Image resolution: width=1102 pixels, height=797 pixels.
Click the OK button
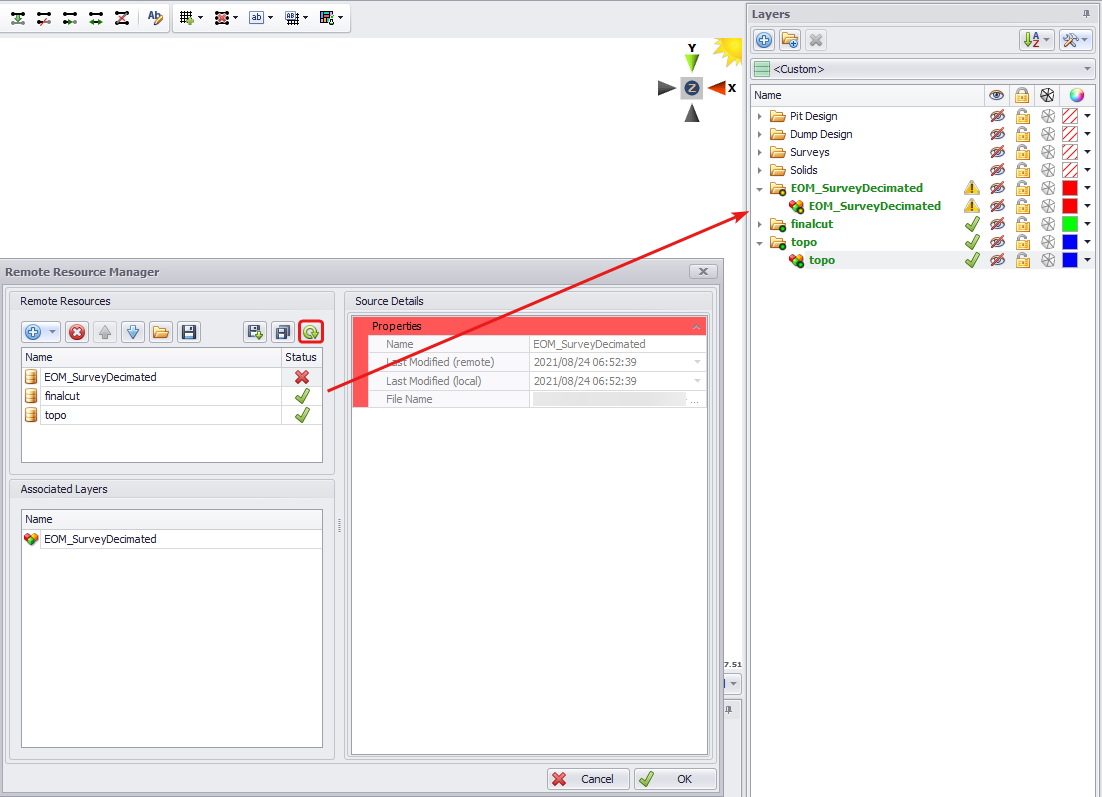coord(675,779)
